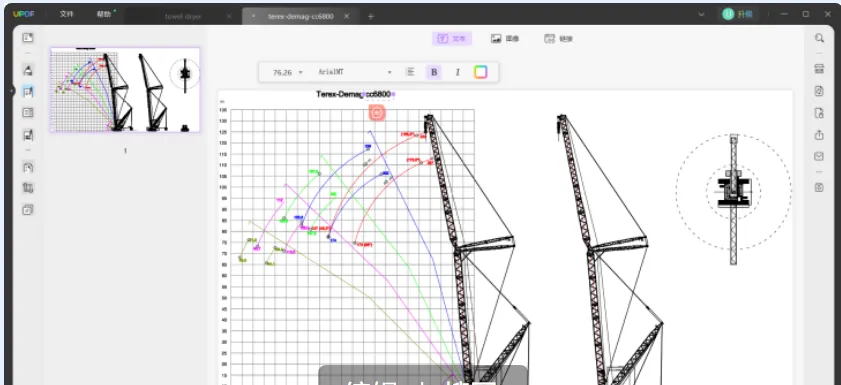Open the font size 76.26 dropdown
Viewport: 841px width, 385px height.
287,72
